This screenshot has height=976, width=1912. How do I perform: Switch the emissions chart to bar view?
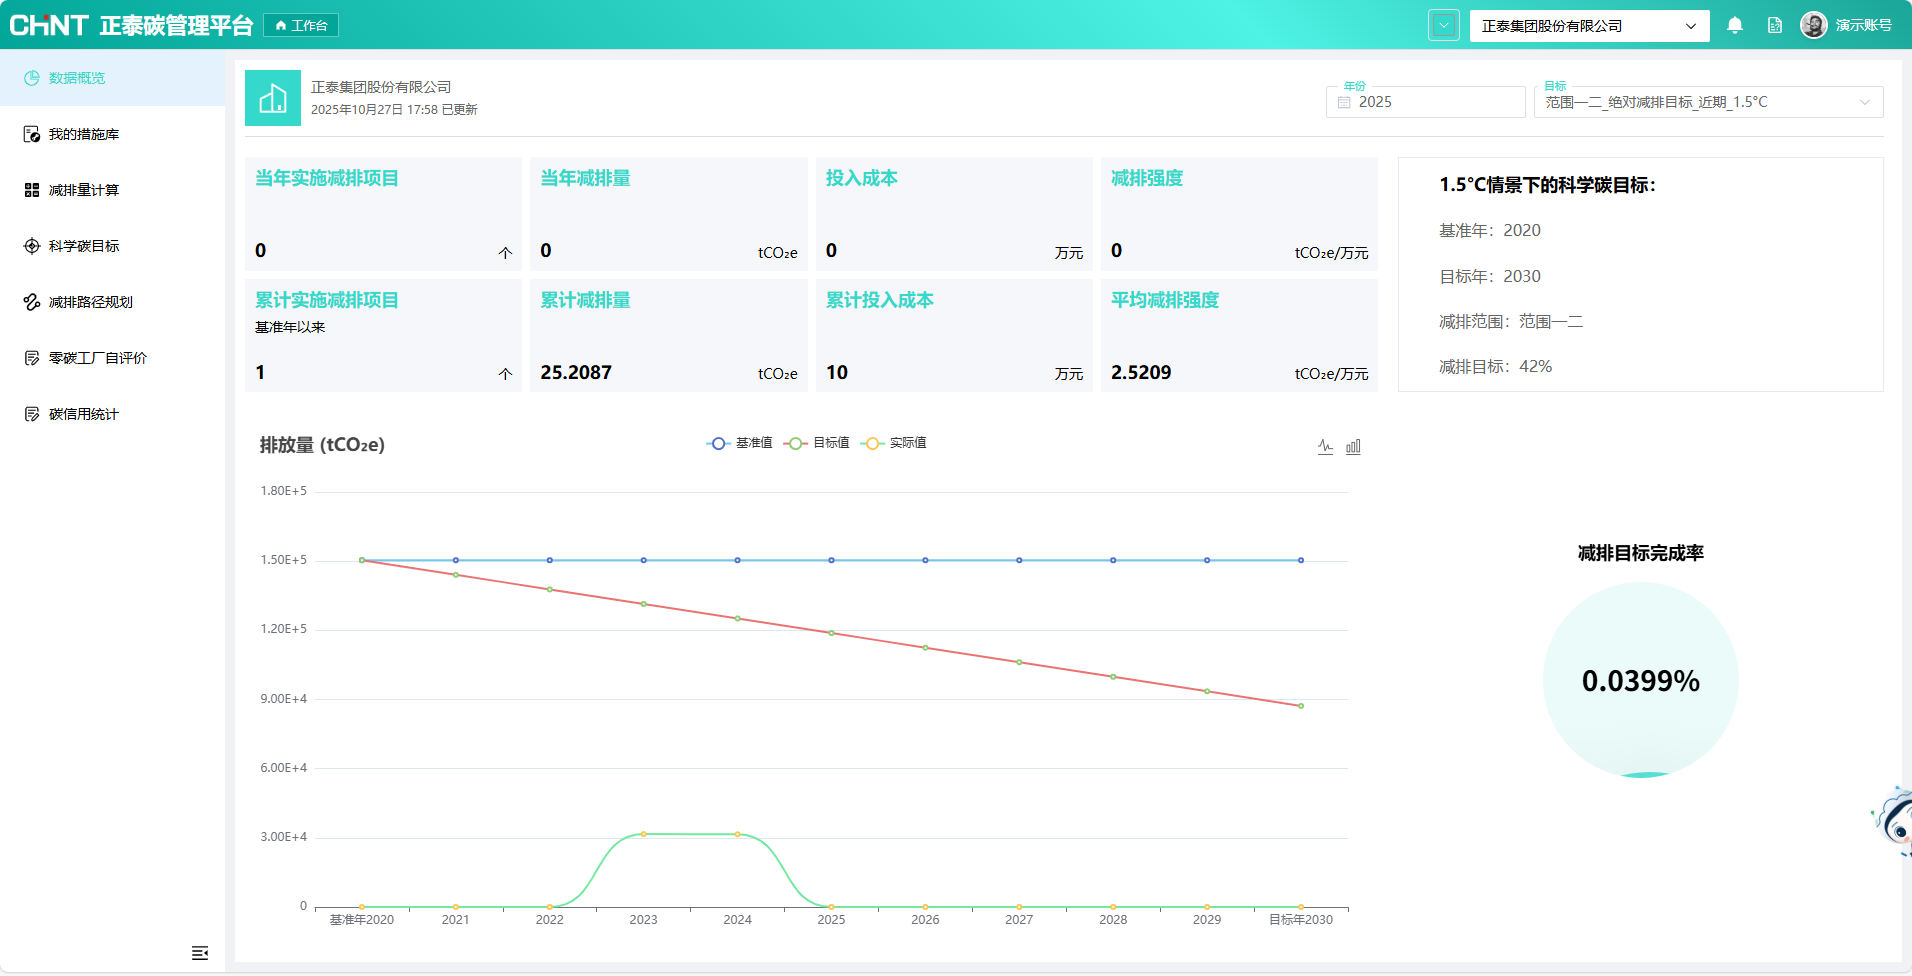coord(1353,446)
